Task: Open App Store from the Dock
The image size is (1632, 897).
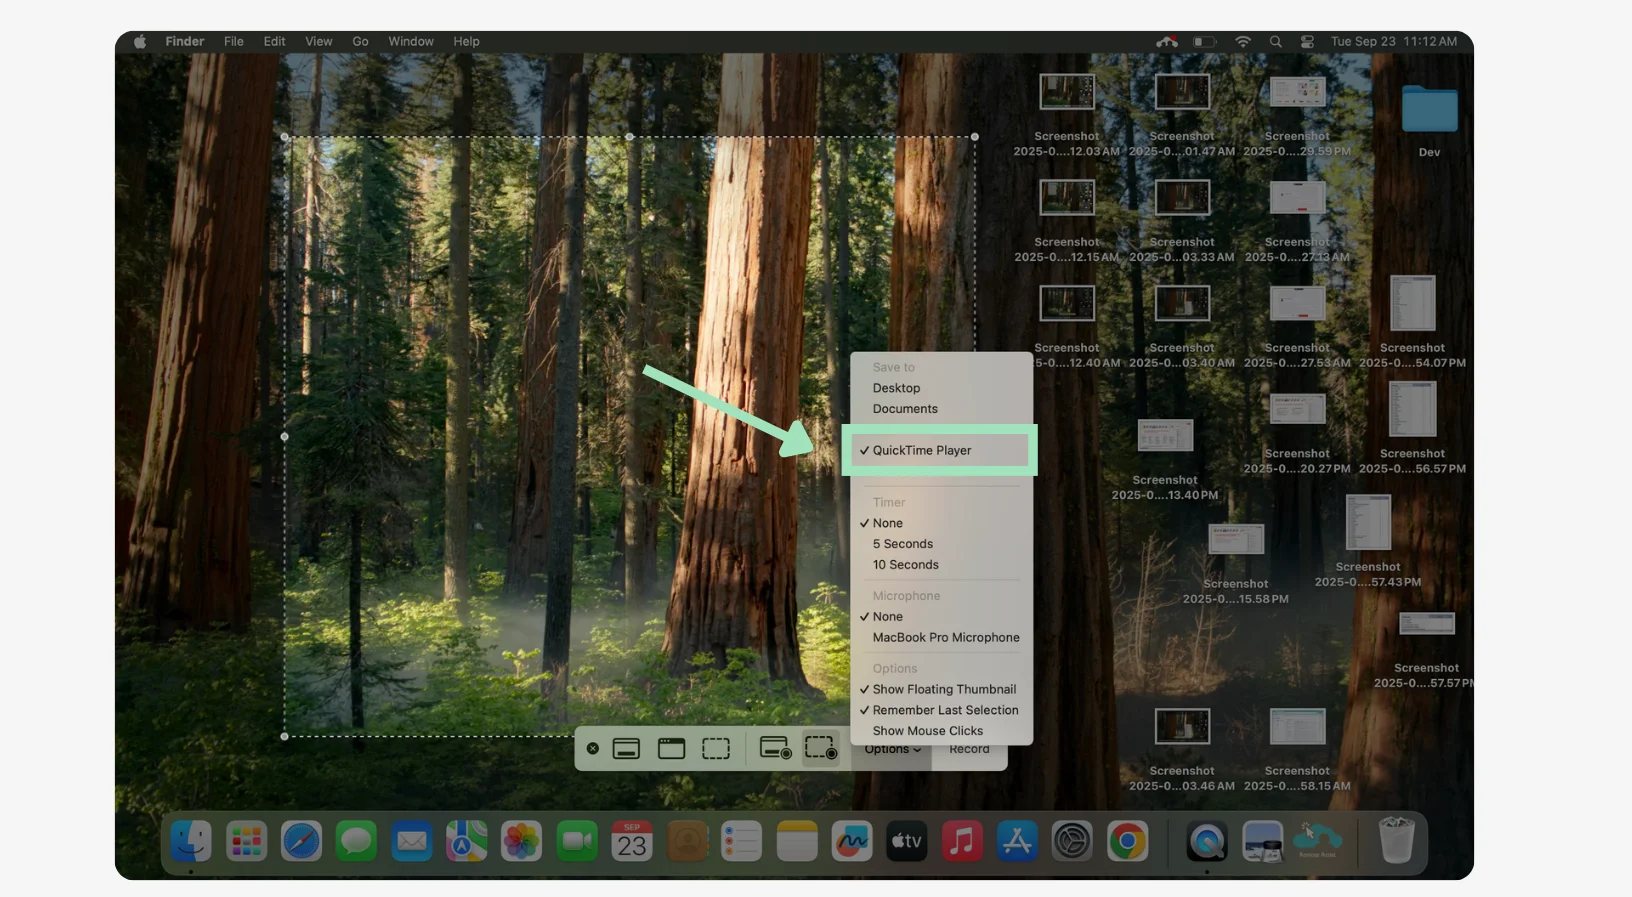Action: [x=1017, y=841]
